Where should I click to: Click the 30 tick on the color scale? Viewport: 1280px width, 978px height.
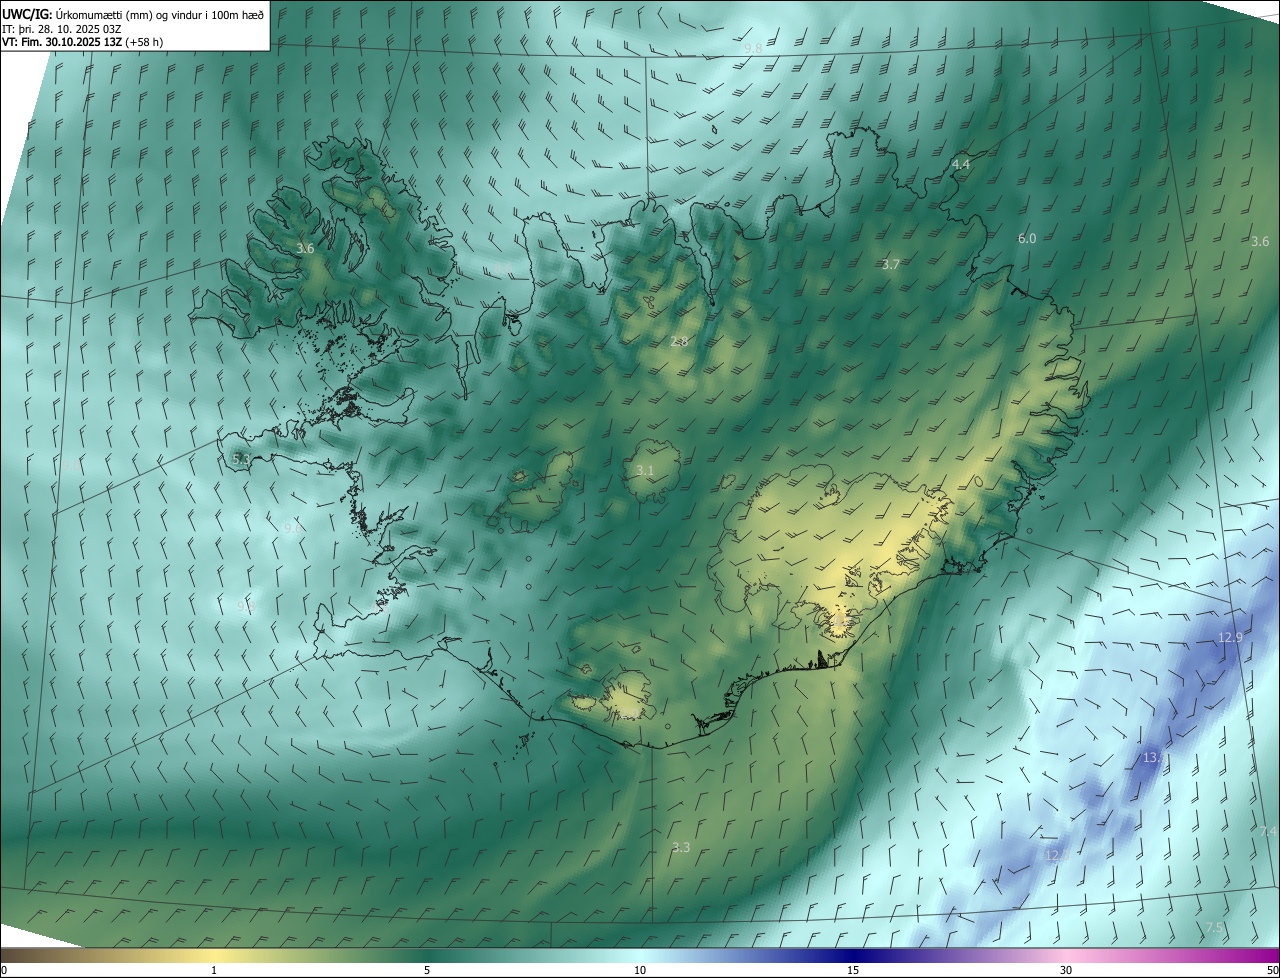click(1066, 970)
